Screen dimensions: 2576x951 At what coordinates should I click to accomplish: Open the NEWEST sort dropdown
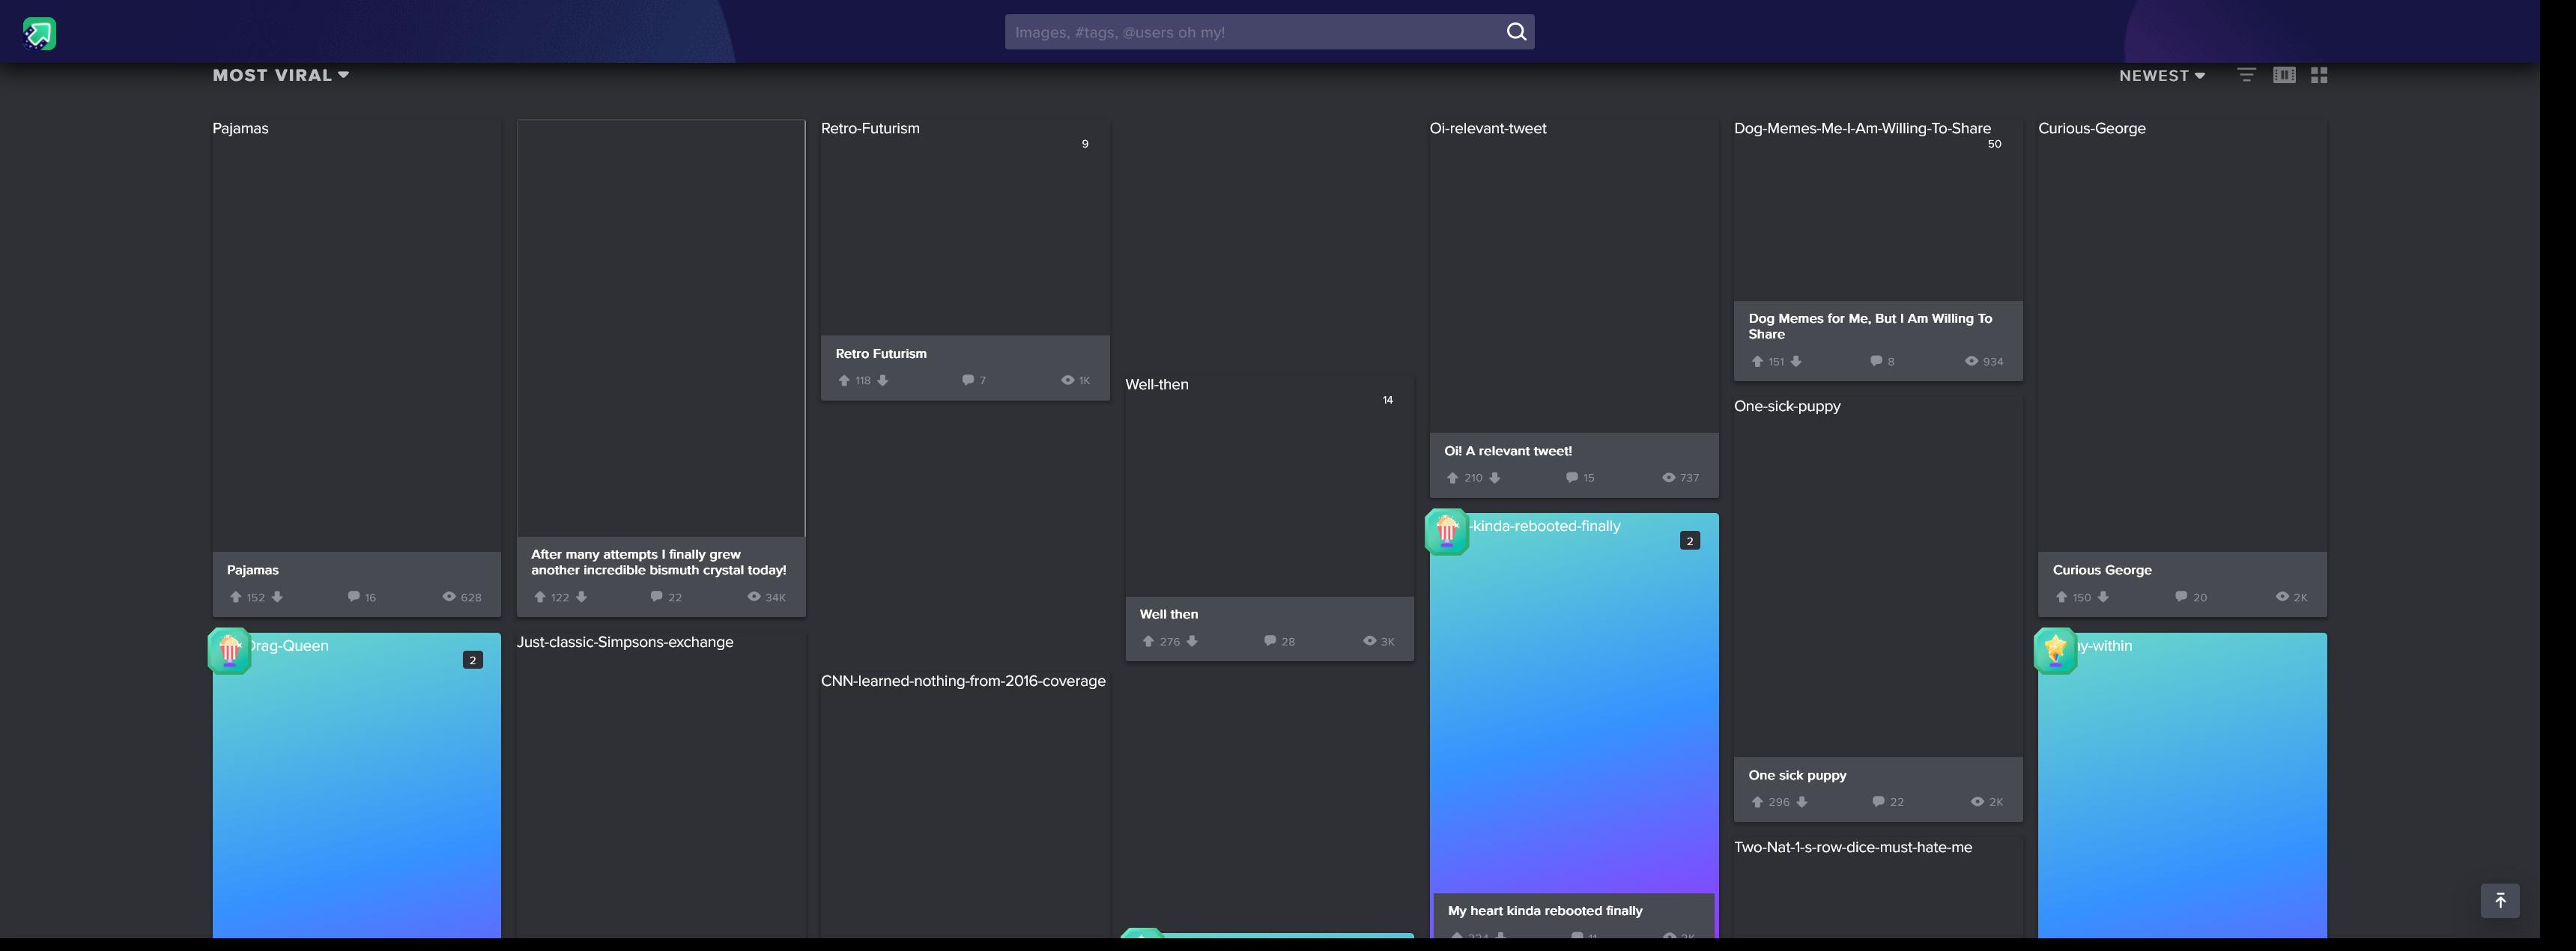(x=2162, y=76)
